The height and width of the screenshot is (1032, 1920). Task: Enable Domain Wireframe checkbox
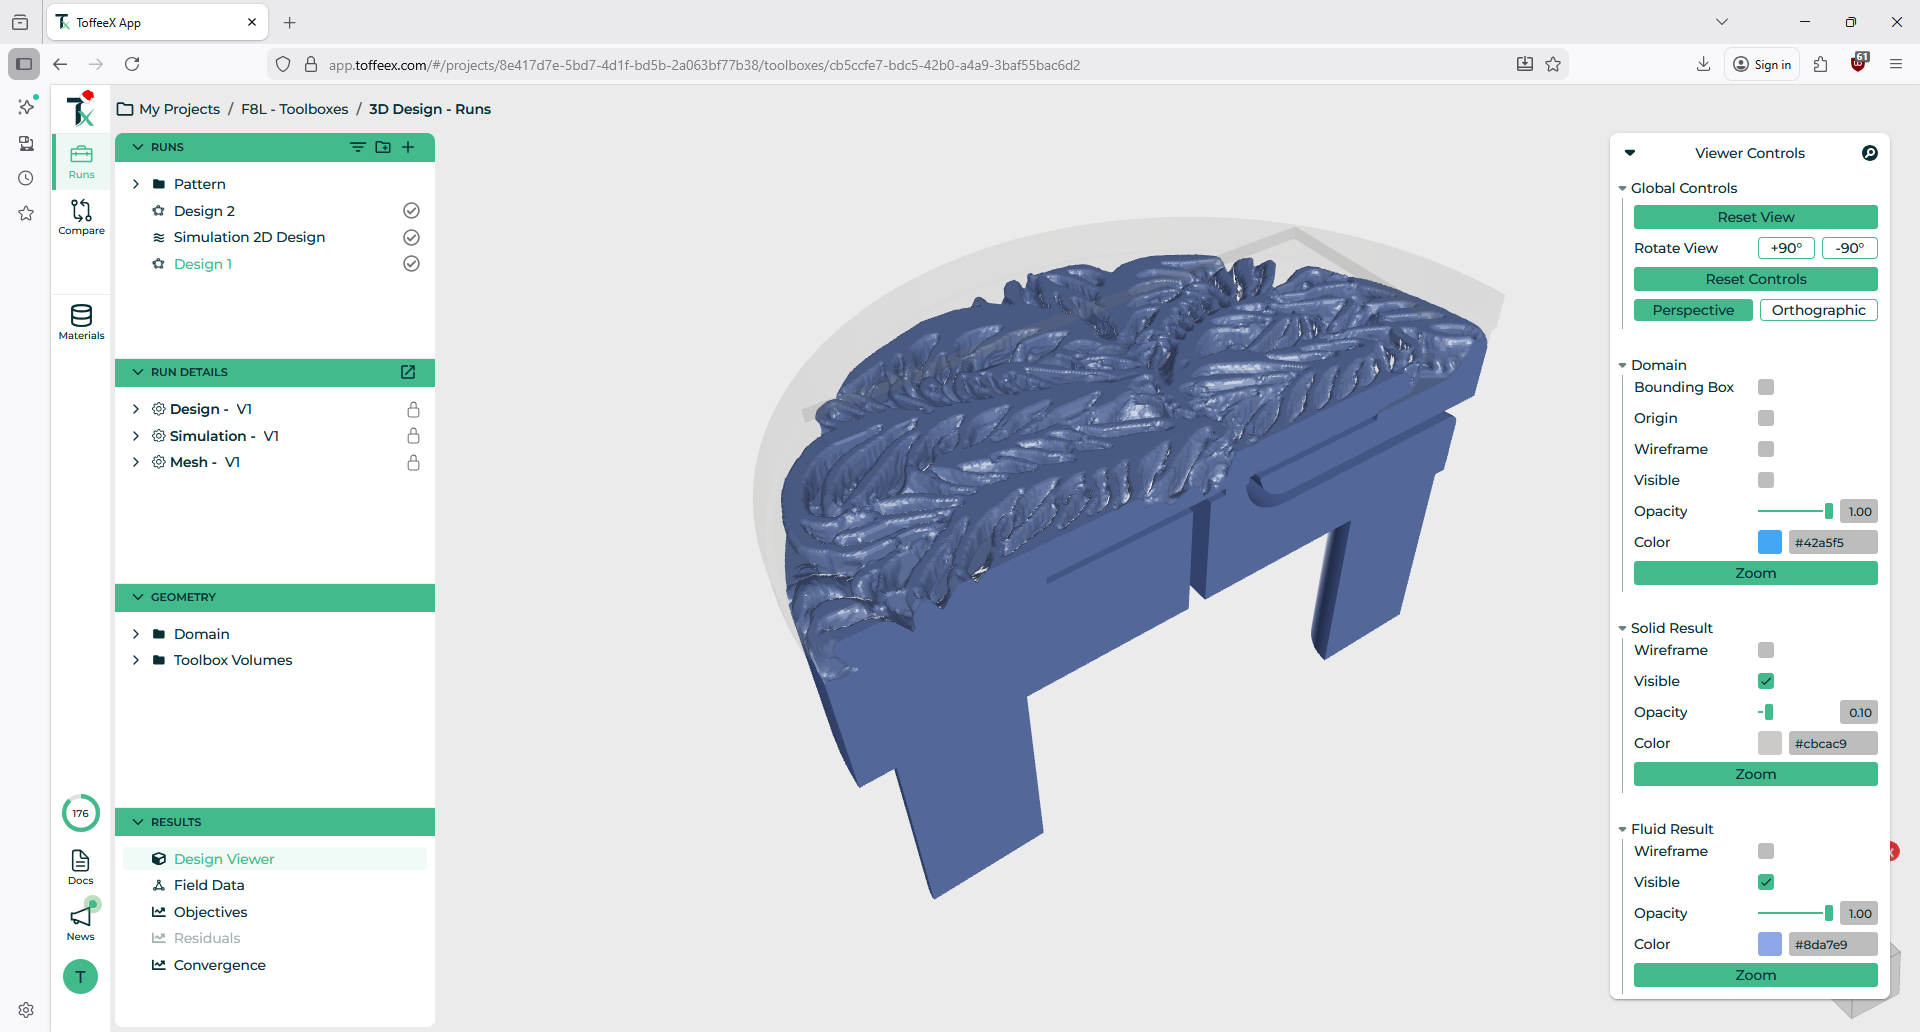click(x=1766, y=449)
